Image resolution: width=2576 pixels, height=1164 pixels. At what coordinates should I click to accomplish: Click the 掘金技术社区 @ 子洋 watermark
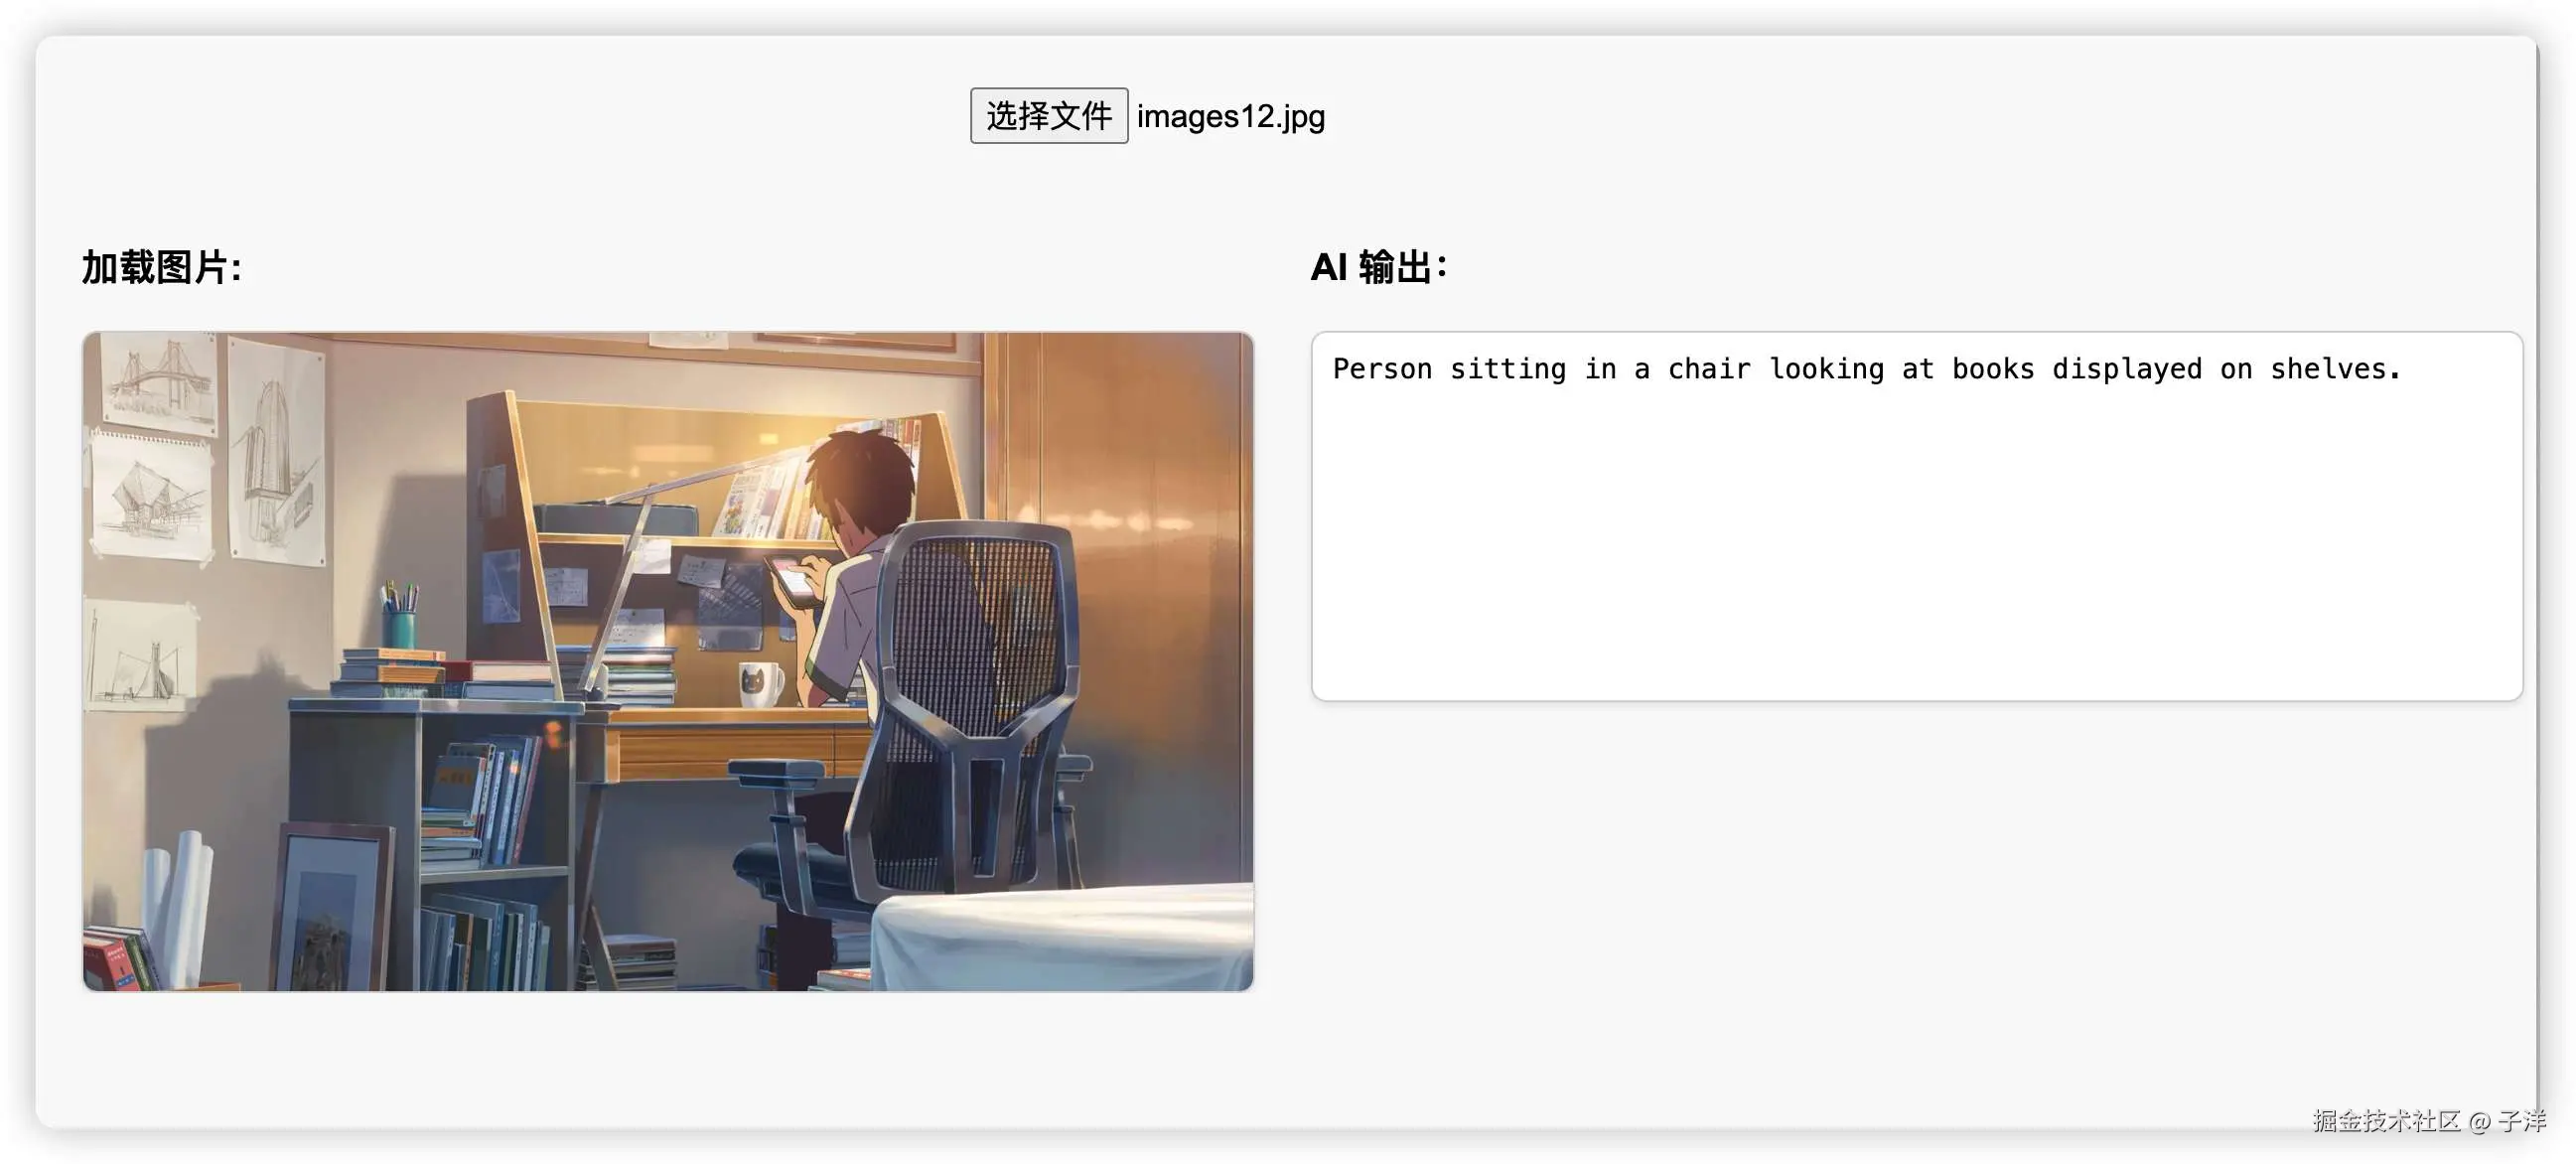pyautogui.click(x=2429, y=1120)
